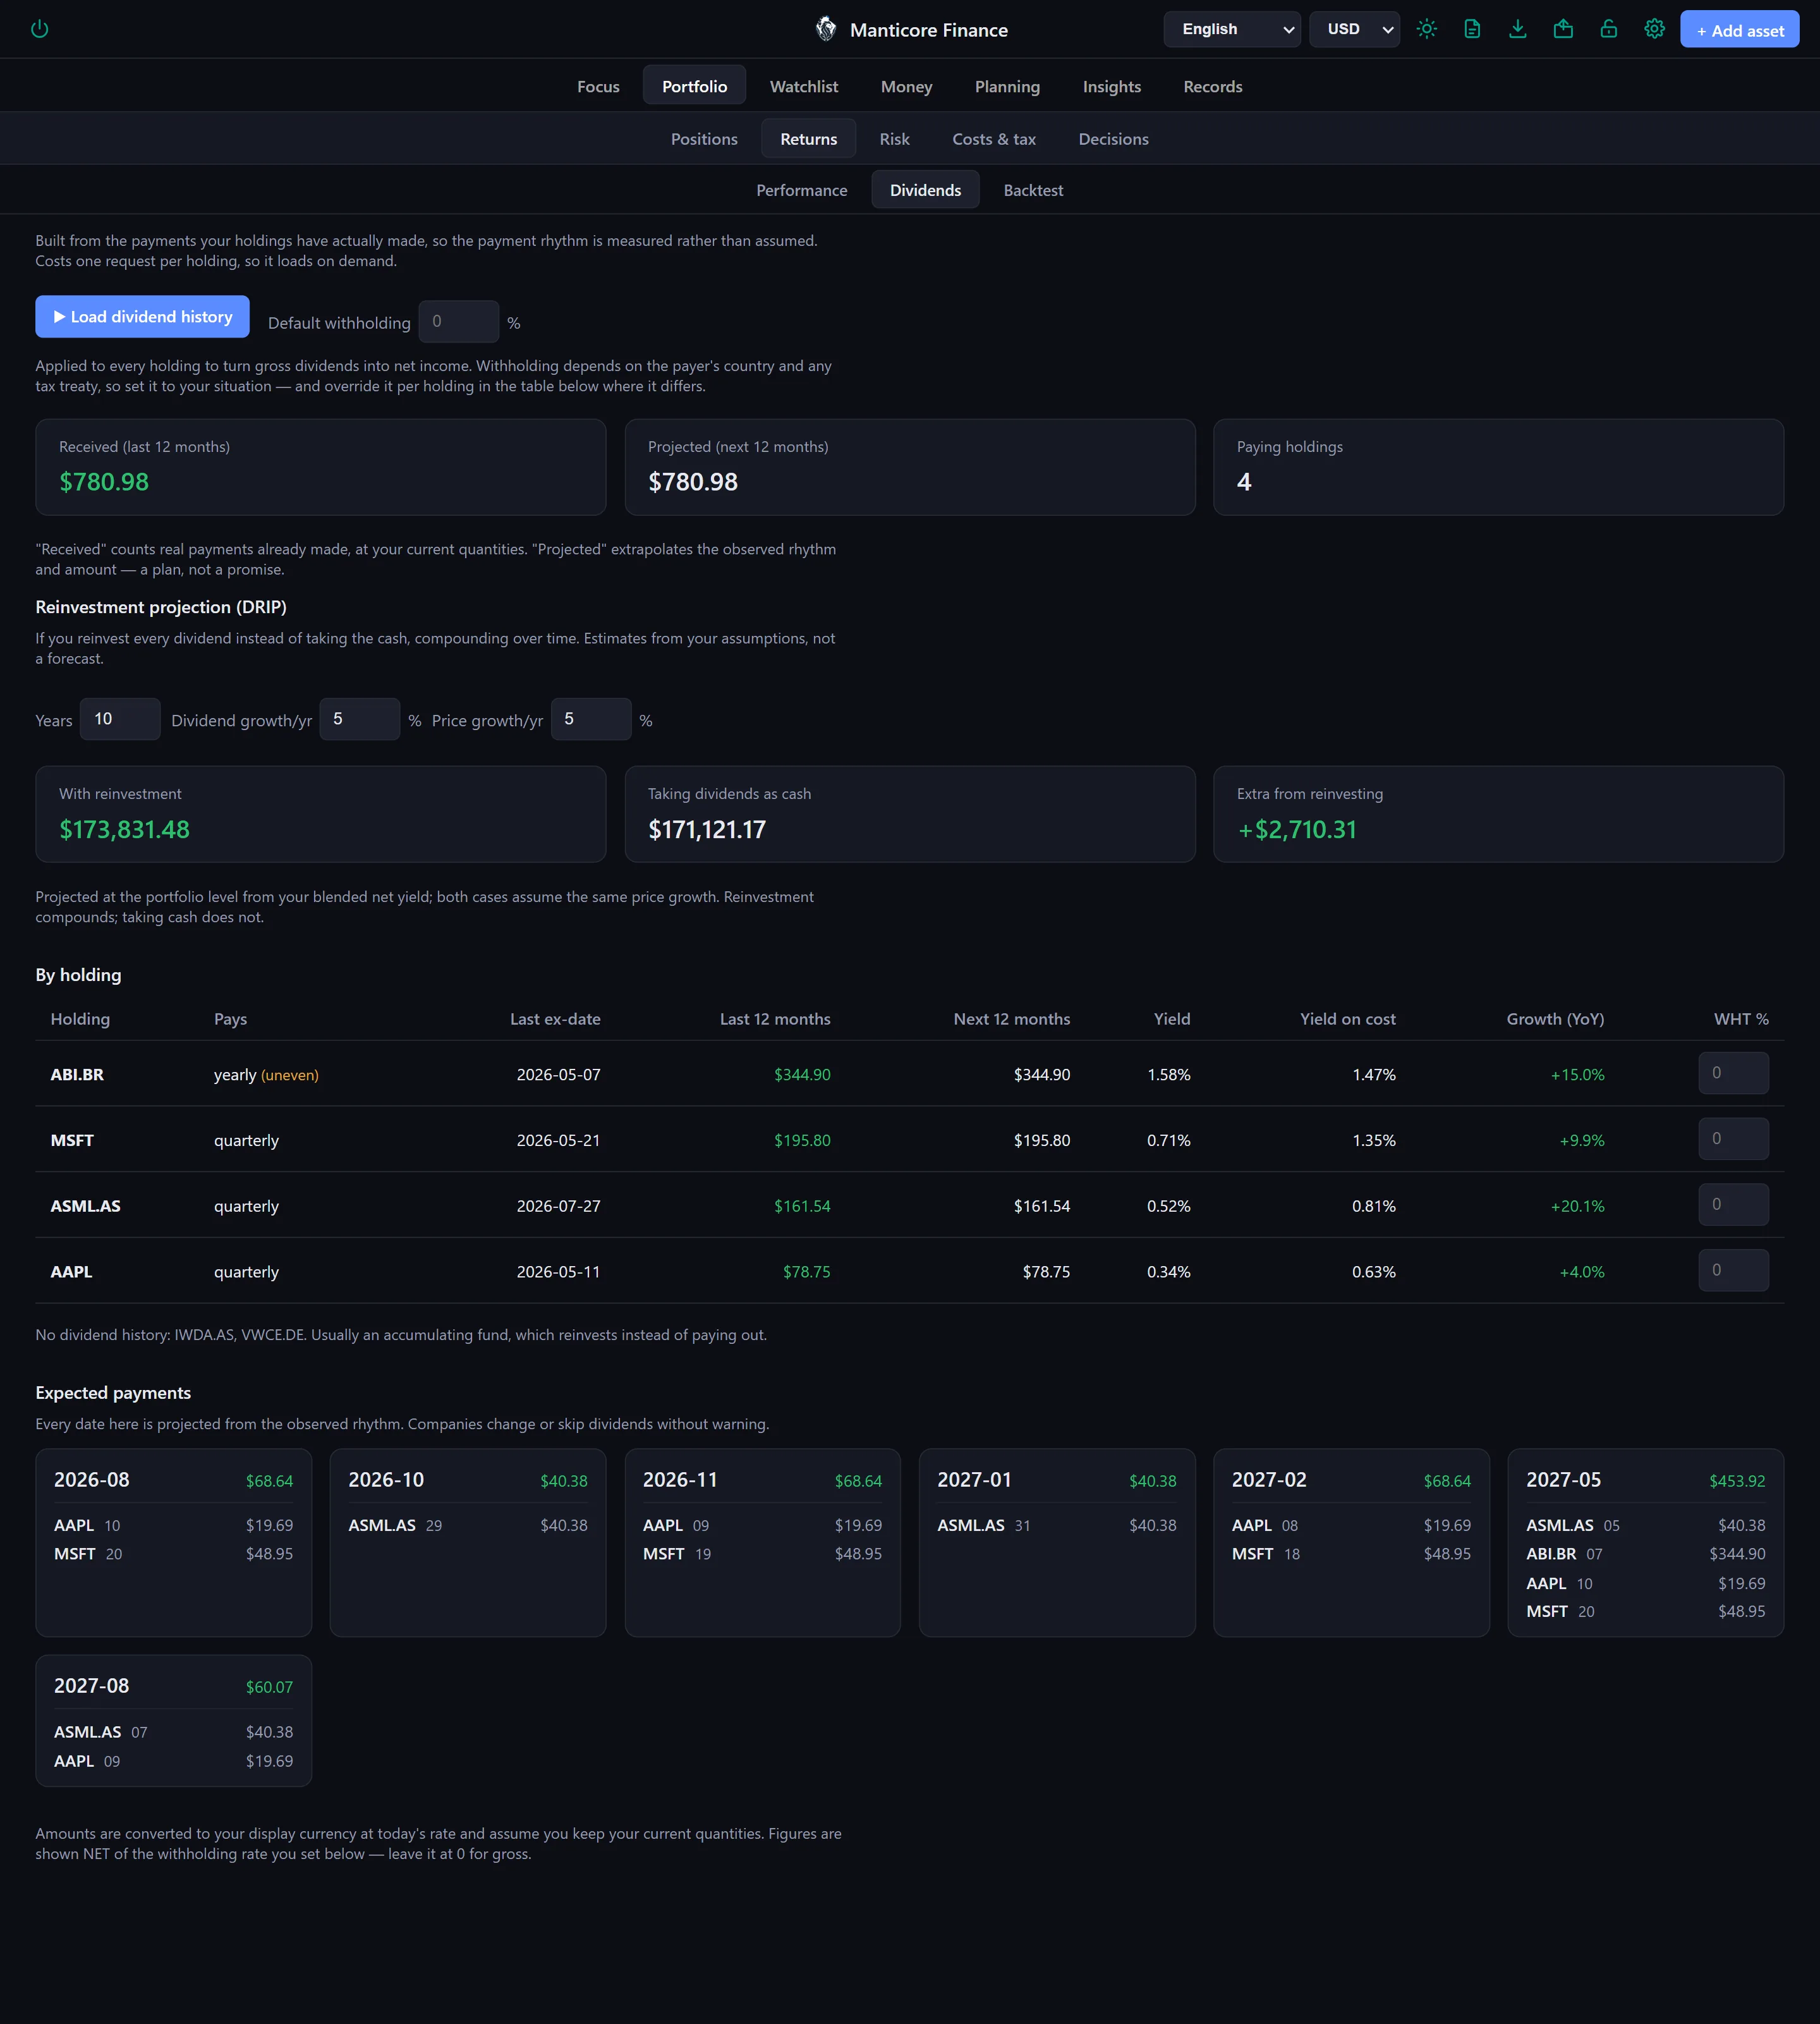This screenshot has height=2024, width=1820.
Task: Open the Risk sub-tab
Action: [x=894, y=139]
